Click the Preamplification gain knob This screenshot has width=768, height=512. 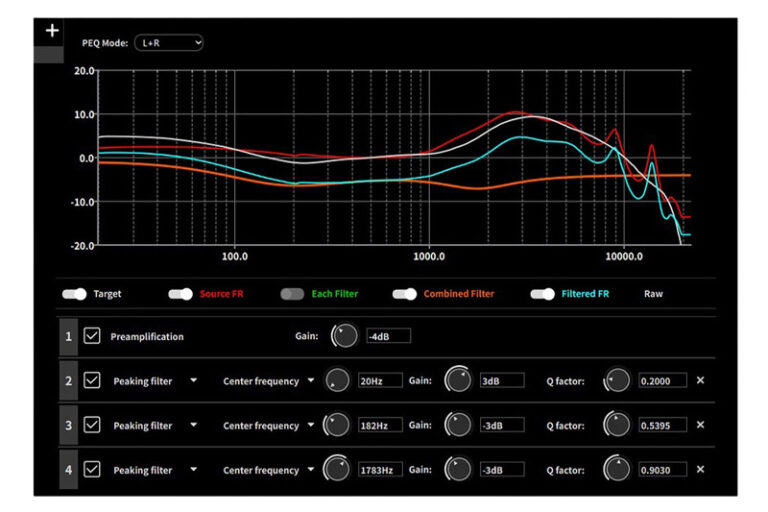pyautogui.click(x=345, y=336)
